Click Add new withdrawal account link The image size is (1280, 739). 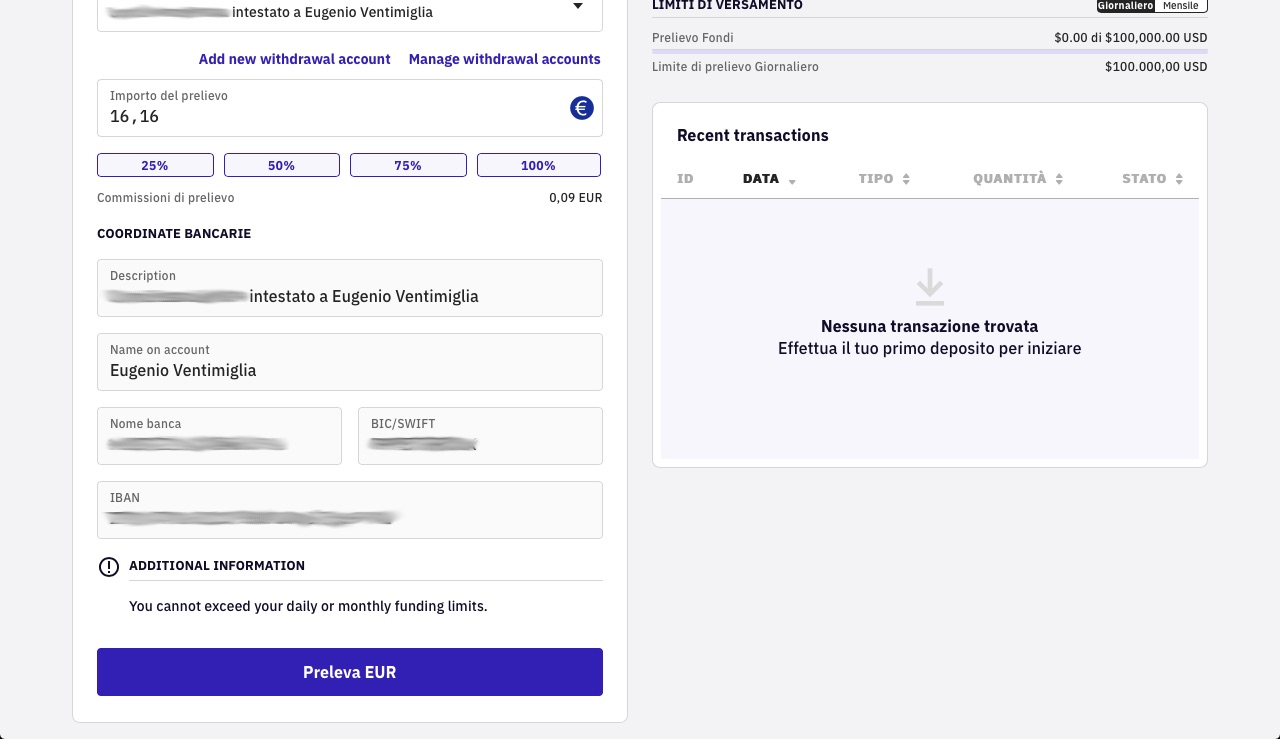295,59
